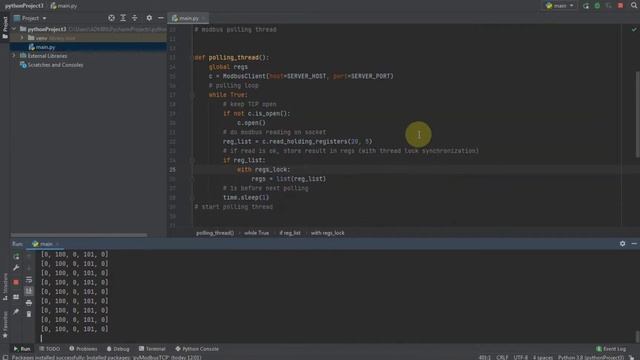Collapse the polling_thread function fold marker

[x=192, y=58]
